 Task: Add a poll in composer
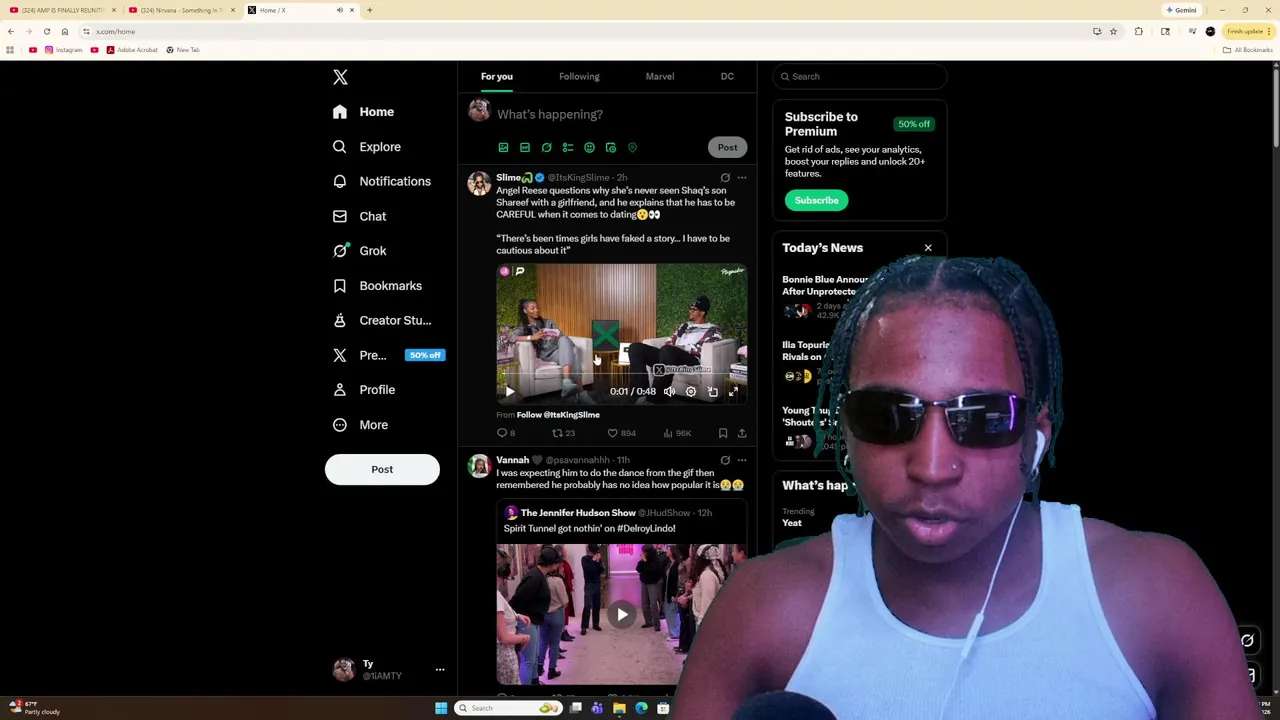point(568,148)
